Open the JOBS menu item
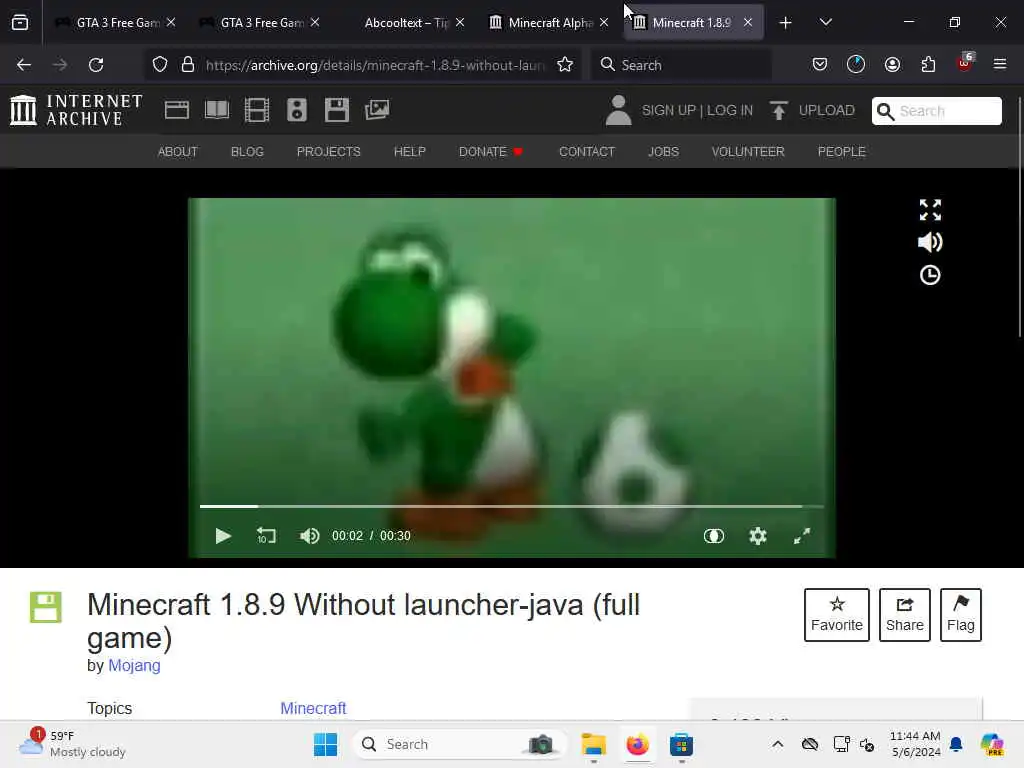Image resolution: width=1024 pixels, height=768 pixels. pos(664,152)
